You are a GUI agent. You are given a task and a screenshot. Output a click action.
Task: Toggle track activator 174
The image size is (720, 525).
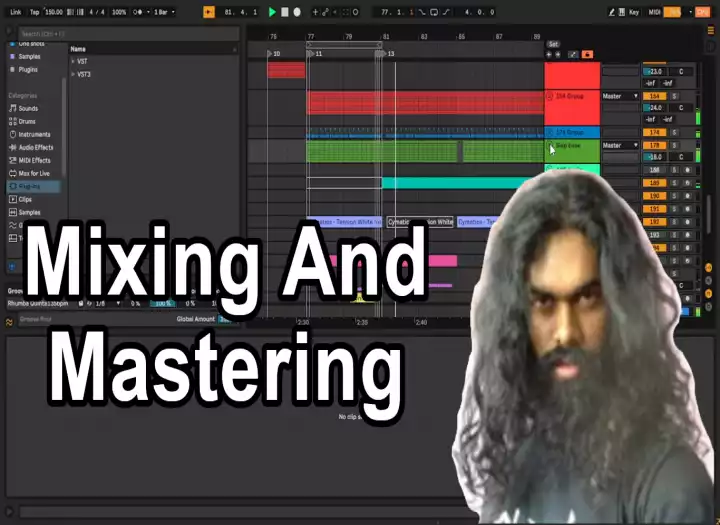click(654, 132)
